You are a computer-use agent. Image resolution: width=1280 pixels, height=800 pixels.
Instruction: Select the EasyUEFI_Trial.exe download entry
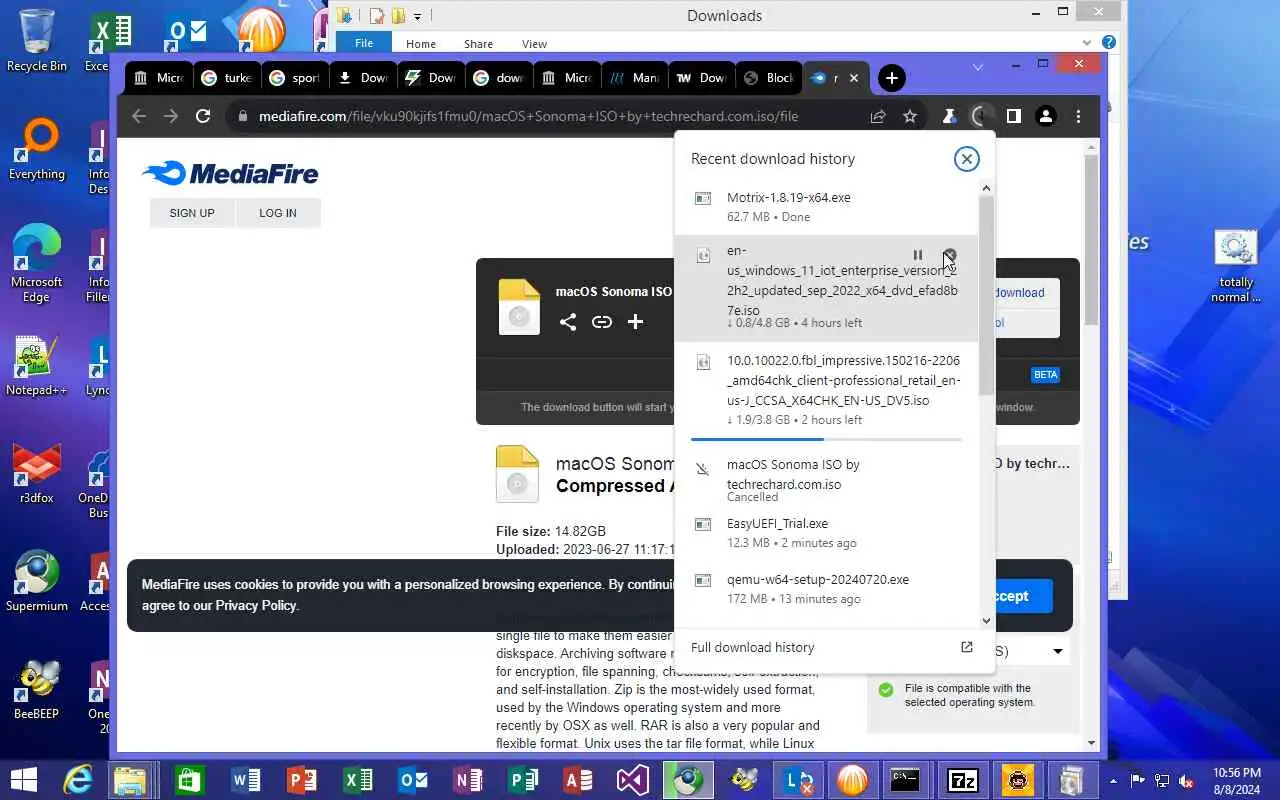826,533
